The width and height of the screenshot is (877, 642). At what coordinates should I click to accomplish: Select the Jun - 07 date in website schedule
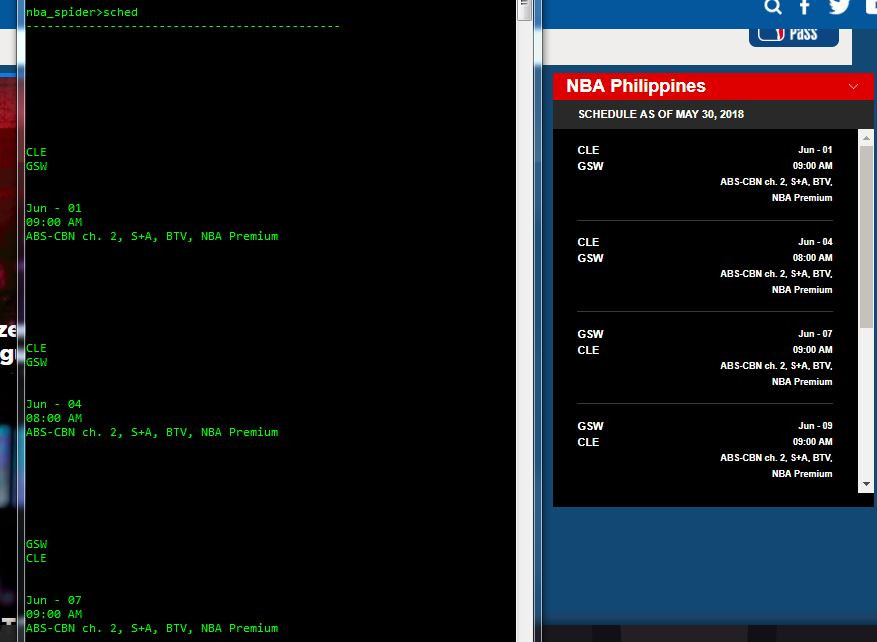click(x=815, y=334)
